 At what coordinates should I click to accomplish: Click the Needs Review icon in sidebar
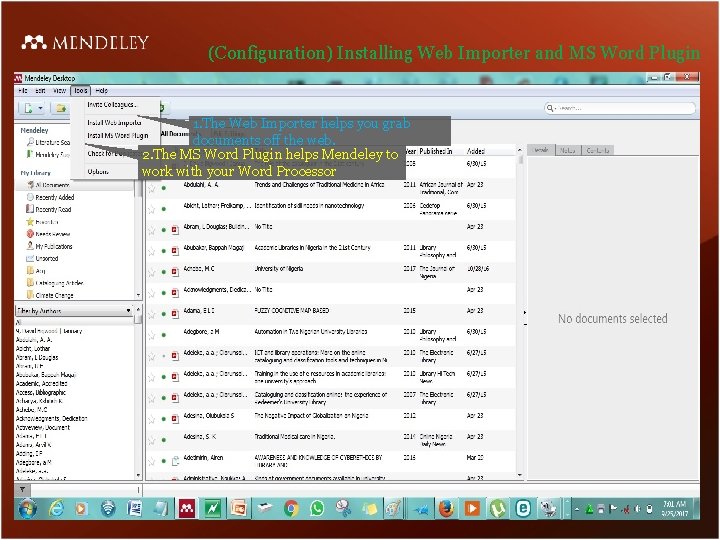[x=30, y=234]
